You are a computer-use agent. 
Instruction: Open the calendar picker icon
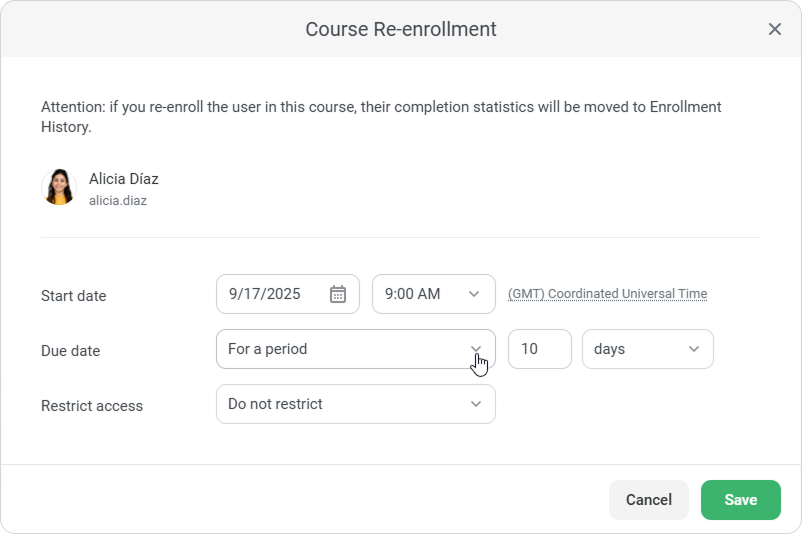coord(338,294)
